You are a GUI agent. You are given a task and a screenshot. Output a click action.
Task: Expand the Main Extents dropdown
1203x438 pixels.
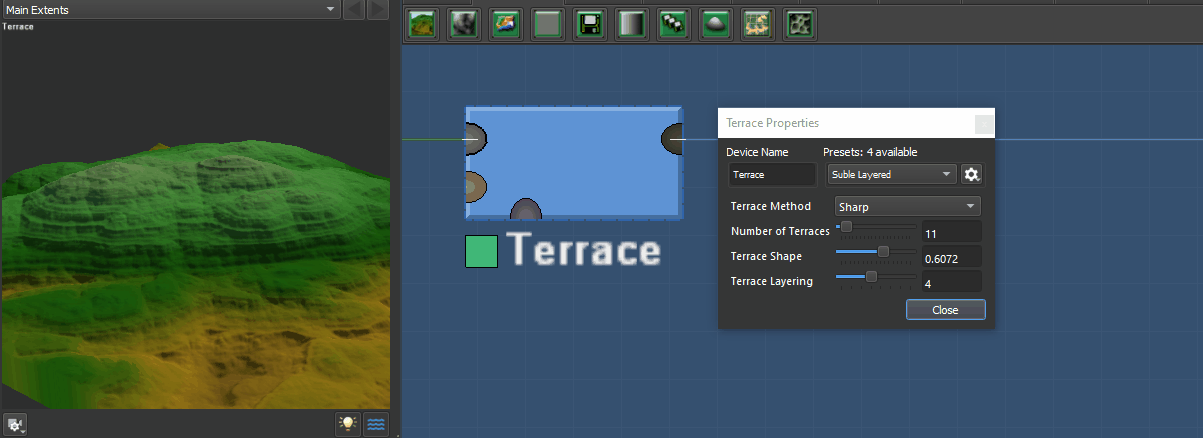coord(169,10)
